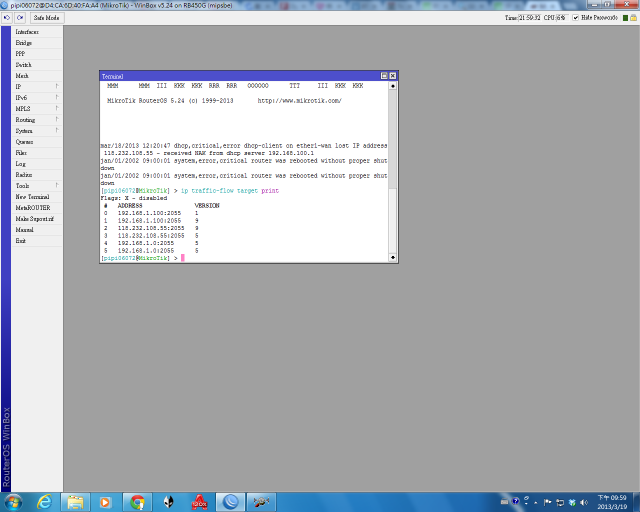This screenshot has width=640, height=512.
Task: Launch Internet Explorer from taskbar
Action: (44, 502)
